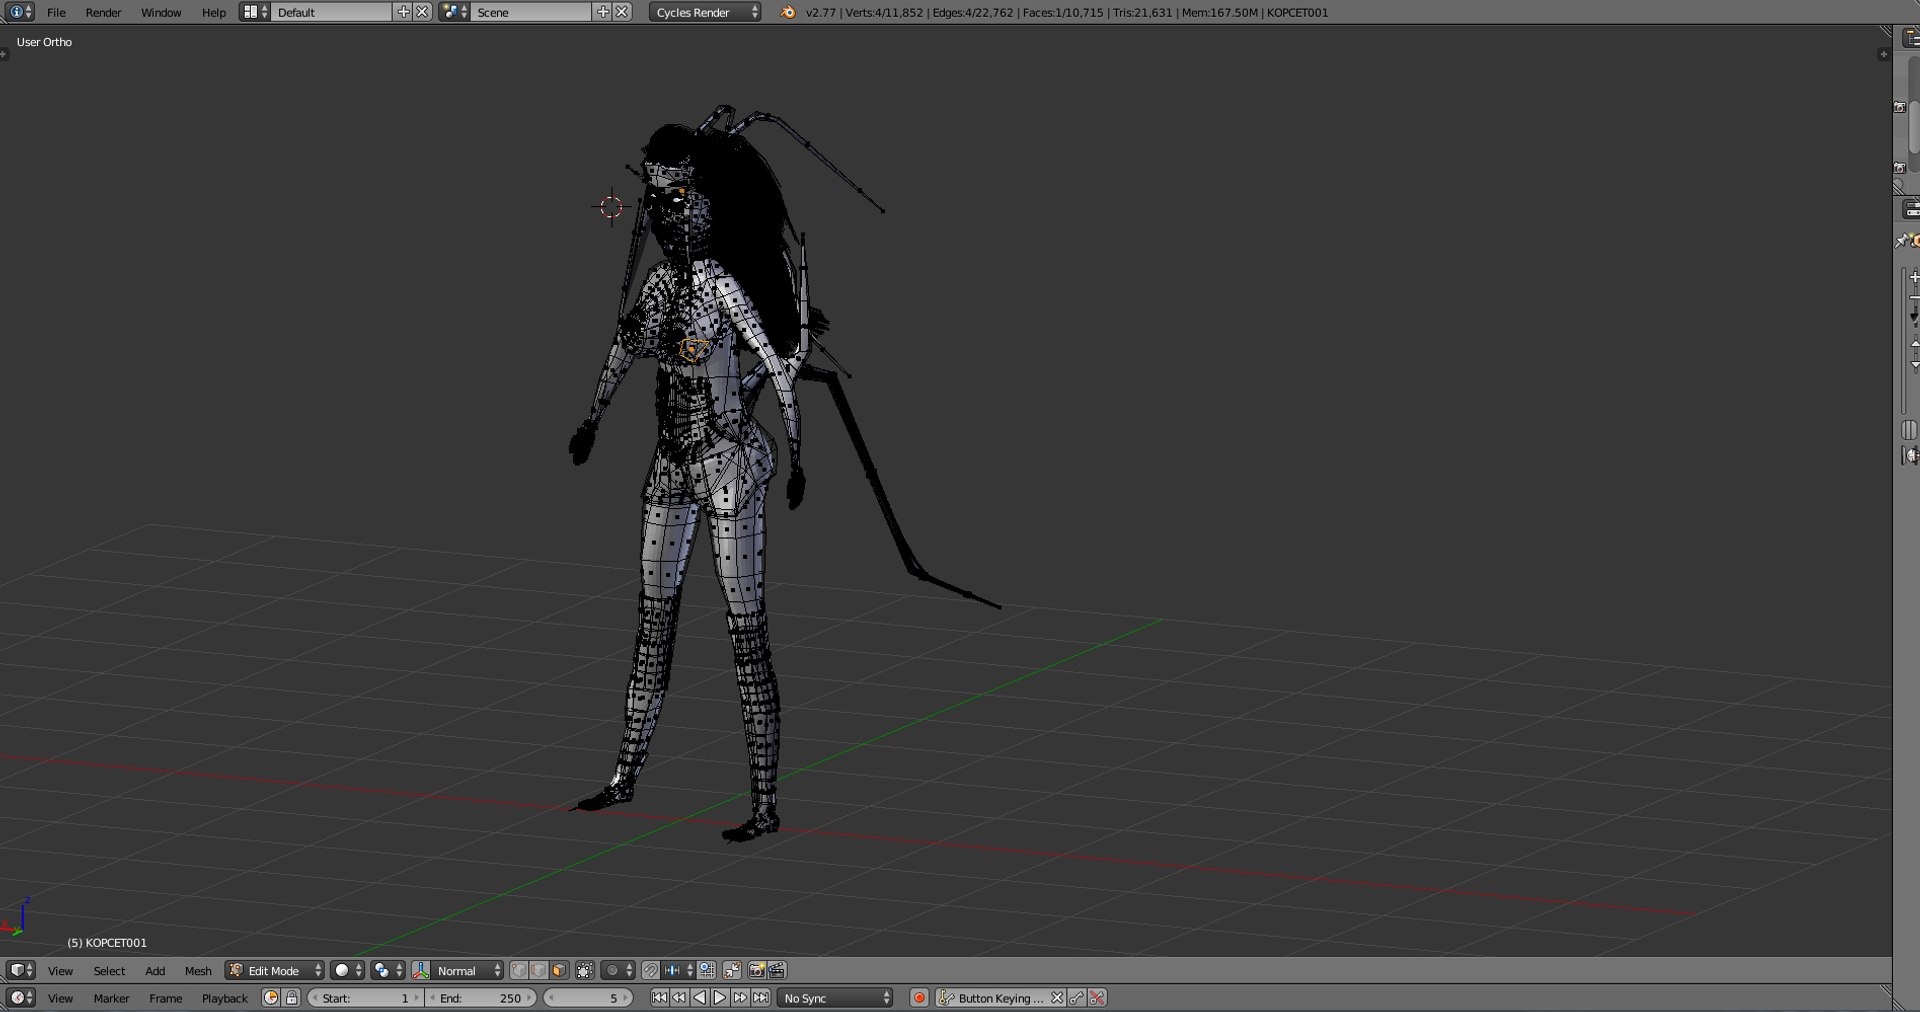Toggle use preview range
Screen dimensions: 1920x1012
click(x=270, y=998)
